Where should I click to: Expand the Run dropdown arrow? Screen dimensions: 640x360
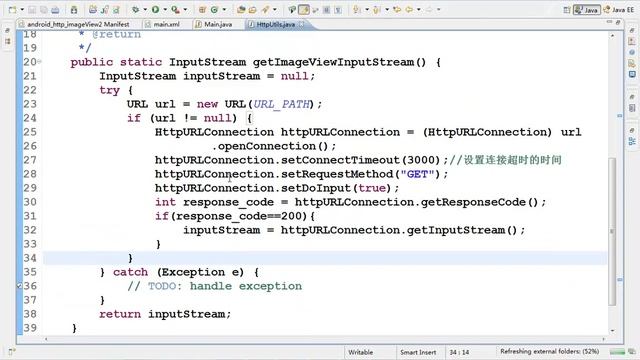(165, 9)
